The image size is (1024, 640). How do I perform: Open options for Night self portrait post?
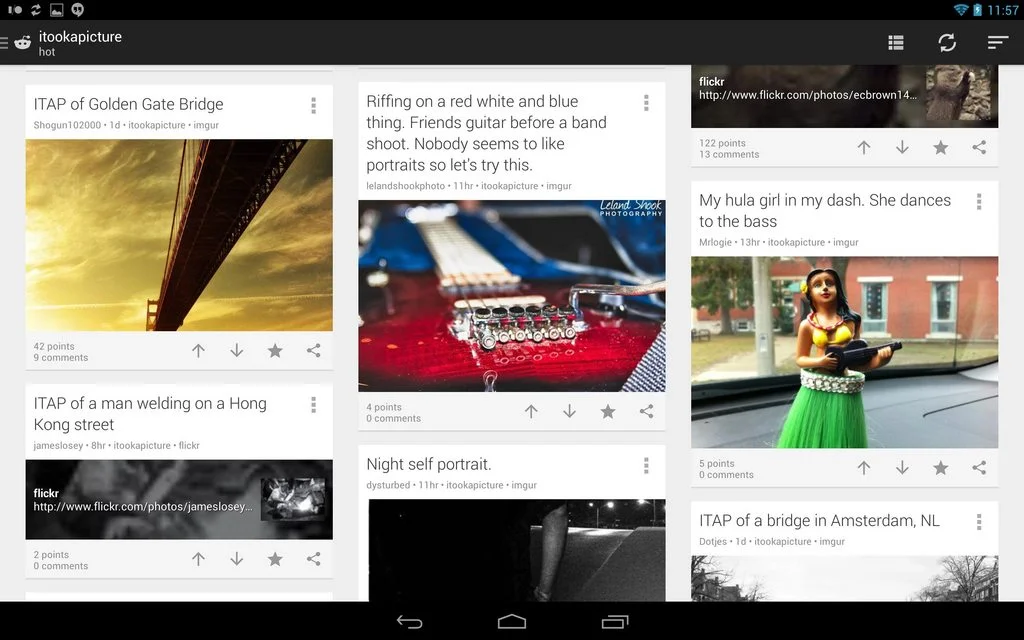click(x=647, y=465)
